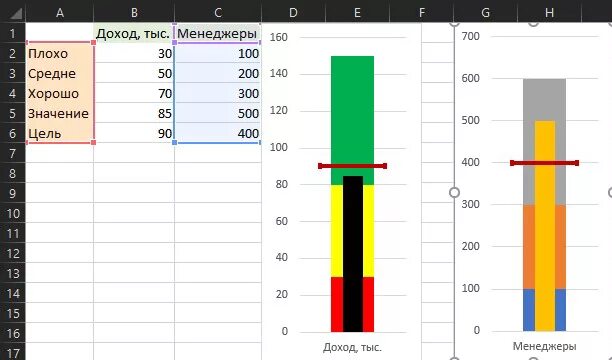Click the select-all corner triangle
The height and width of the screenshot is (360, 612).
16,14
